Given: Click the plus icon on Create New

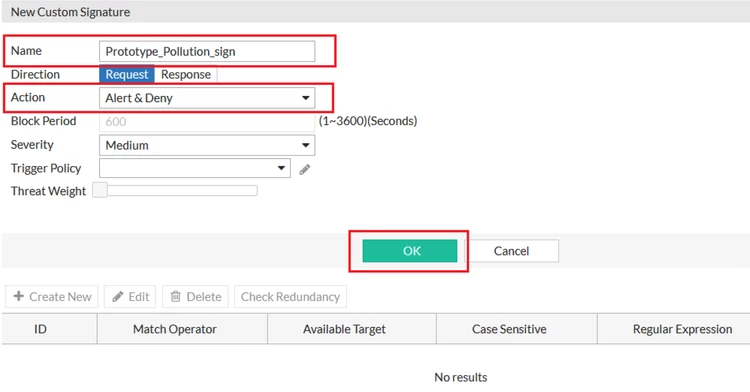Looking at the screenshot, I should pos(19,296).
